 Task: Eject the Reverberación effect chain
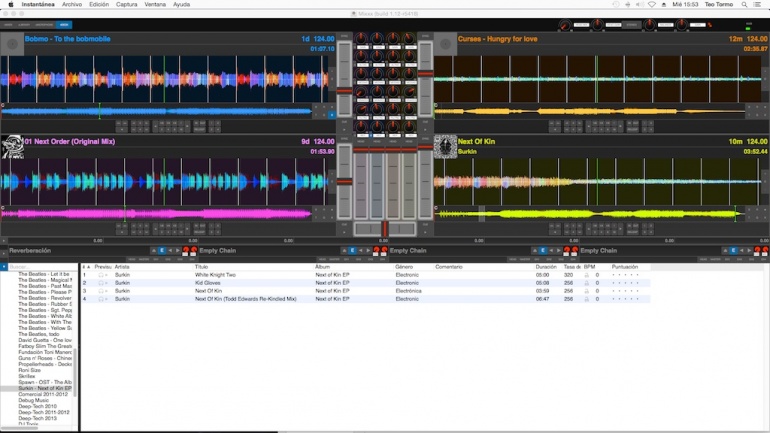pyautogui.click(x=154, y=250)
